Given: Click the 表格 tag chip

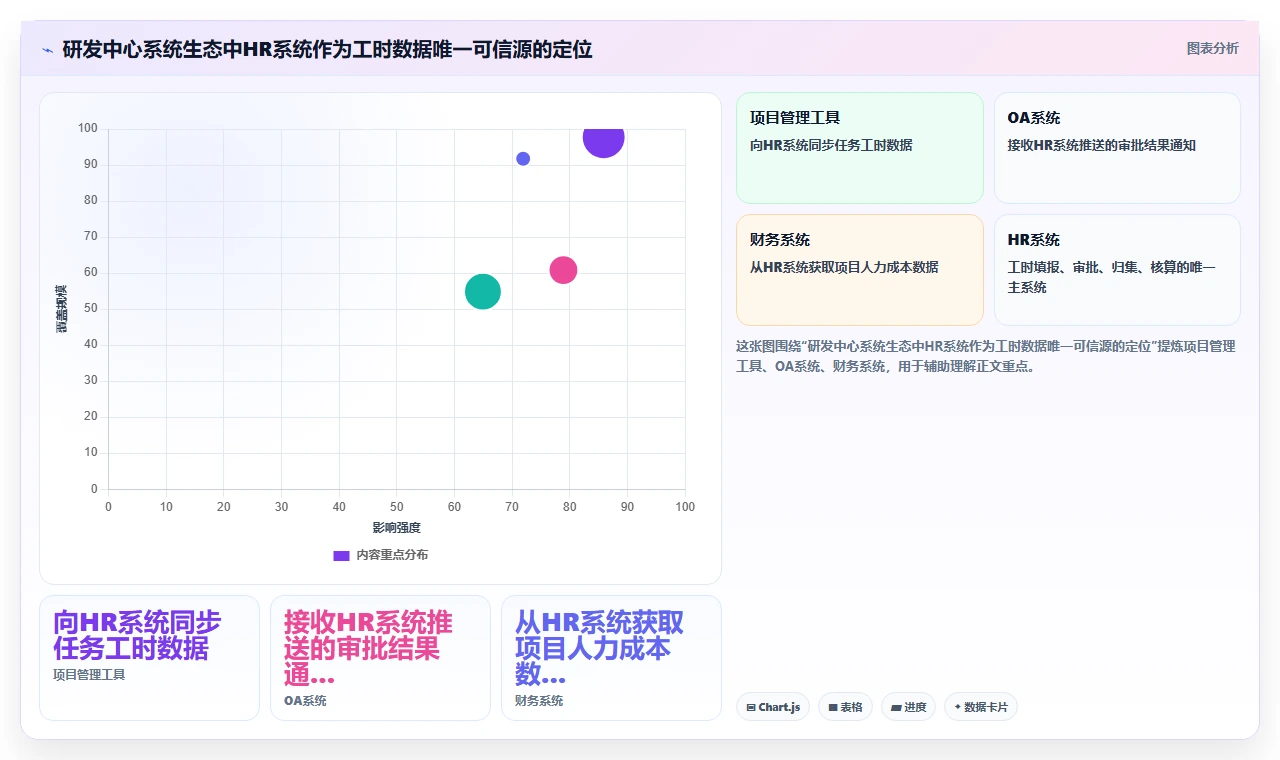Looking at the screenshot, I should tap(845, 707).
